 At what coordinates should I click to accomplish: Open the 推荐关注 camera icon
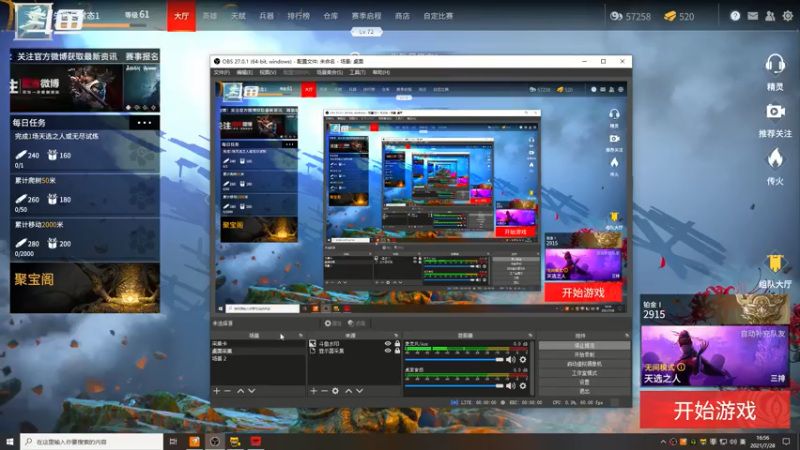coord(775,111)
